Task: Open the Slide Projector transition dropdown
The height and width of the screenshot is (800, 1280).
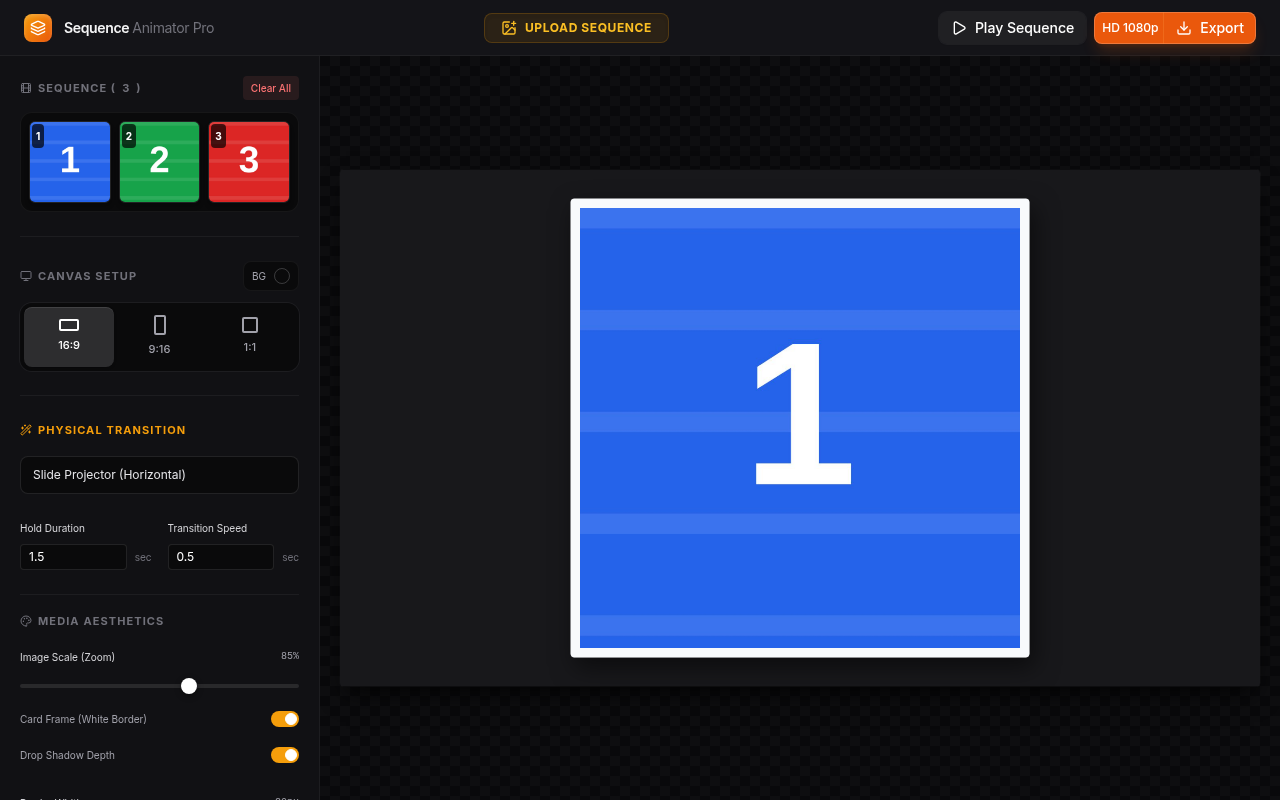Action: point(159,475)
